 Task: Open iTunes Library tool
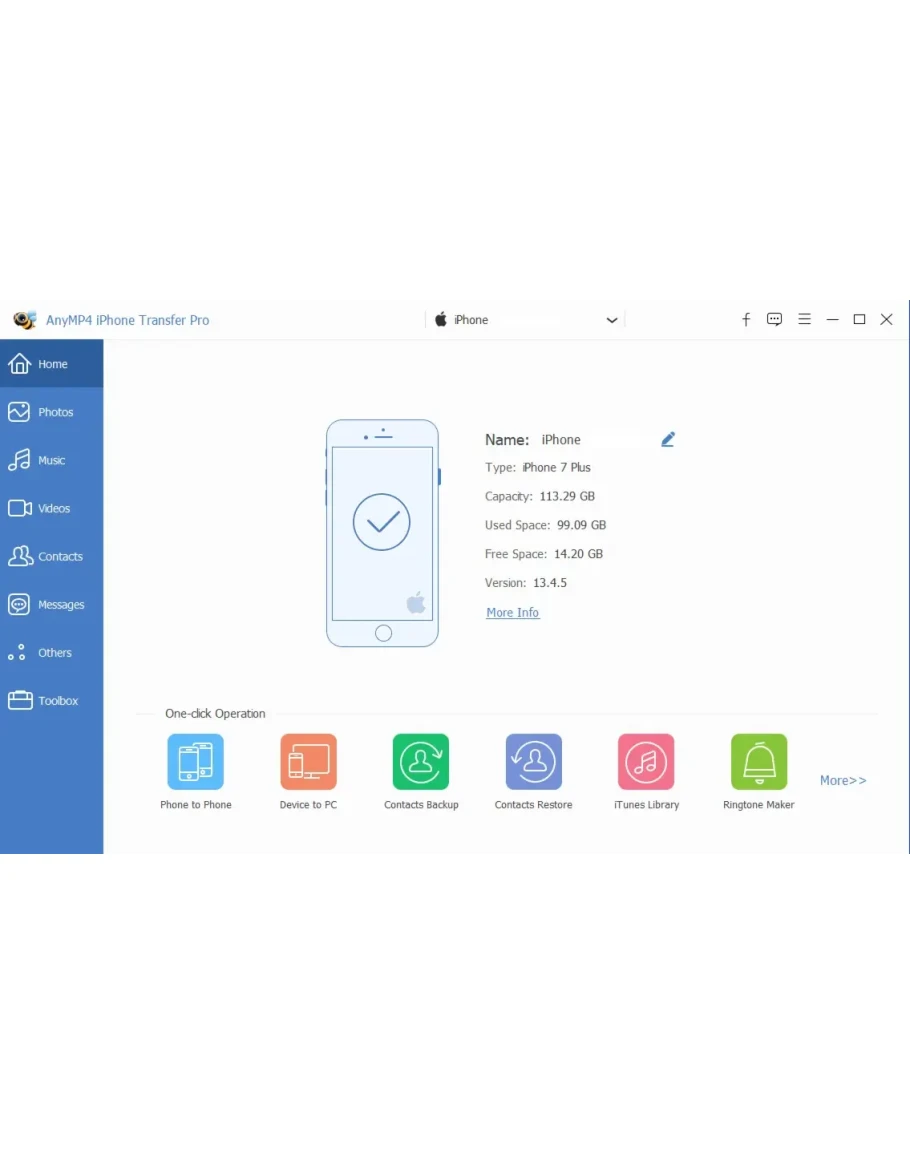pyautogui.click(x=646, y=762)
